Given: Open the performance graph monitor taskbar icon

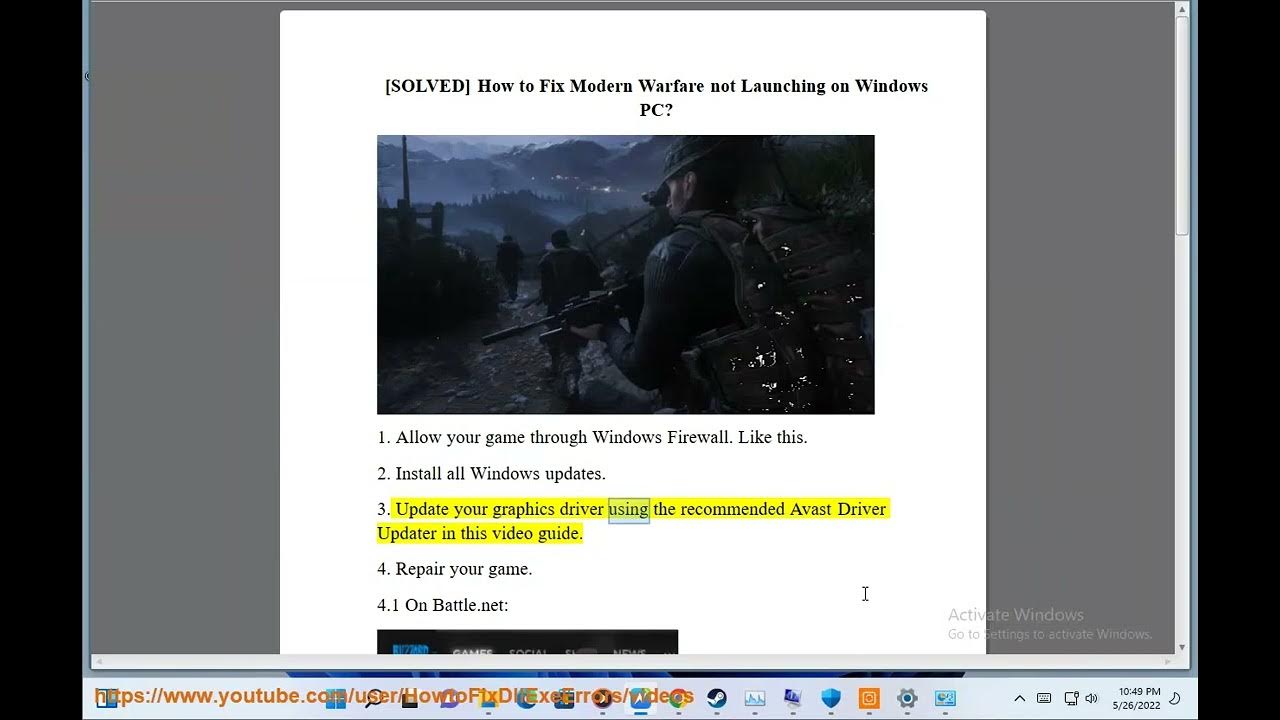Looking at the screenshot, I should (755, 698).
